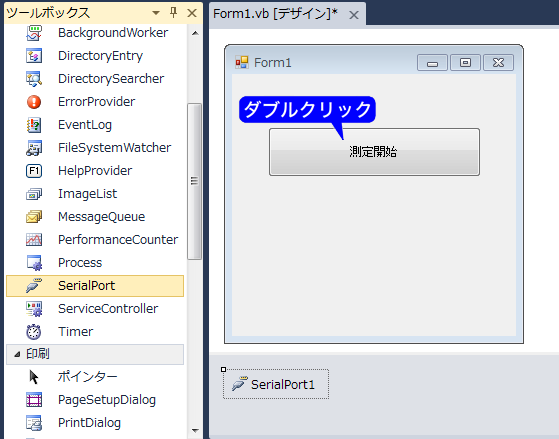Select the MessageQueue envelope icon
559x439 pixels.
(x=34, y=216)
